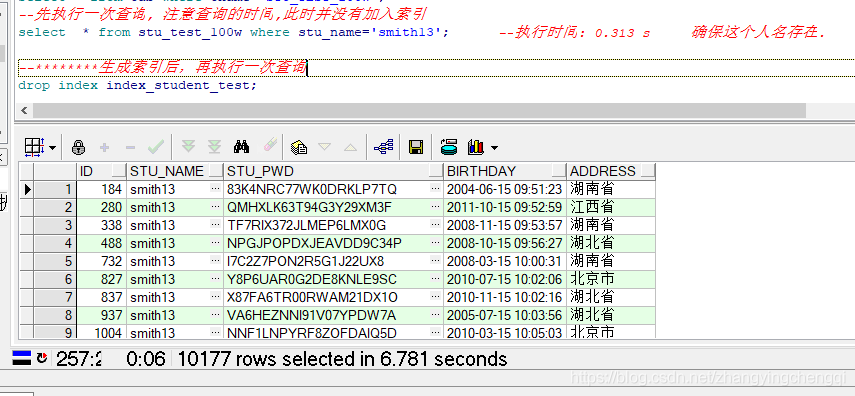The width and height of the screenshot is (855, 396).
Task: Click the next record down-triangle icon
Action: pos(324,147)
